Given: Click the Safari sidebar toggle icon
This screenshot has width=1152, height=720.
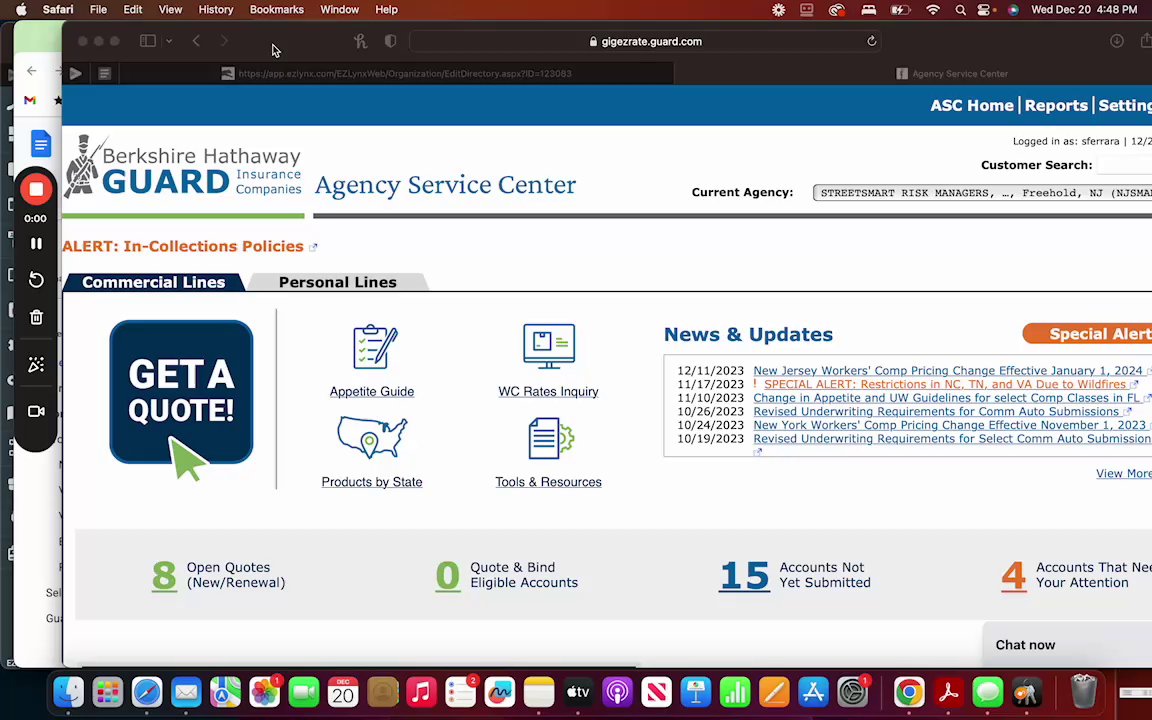Looking at the screenshot, I should pos(148,41).
